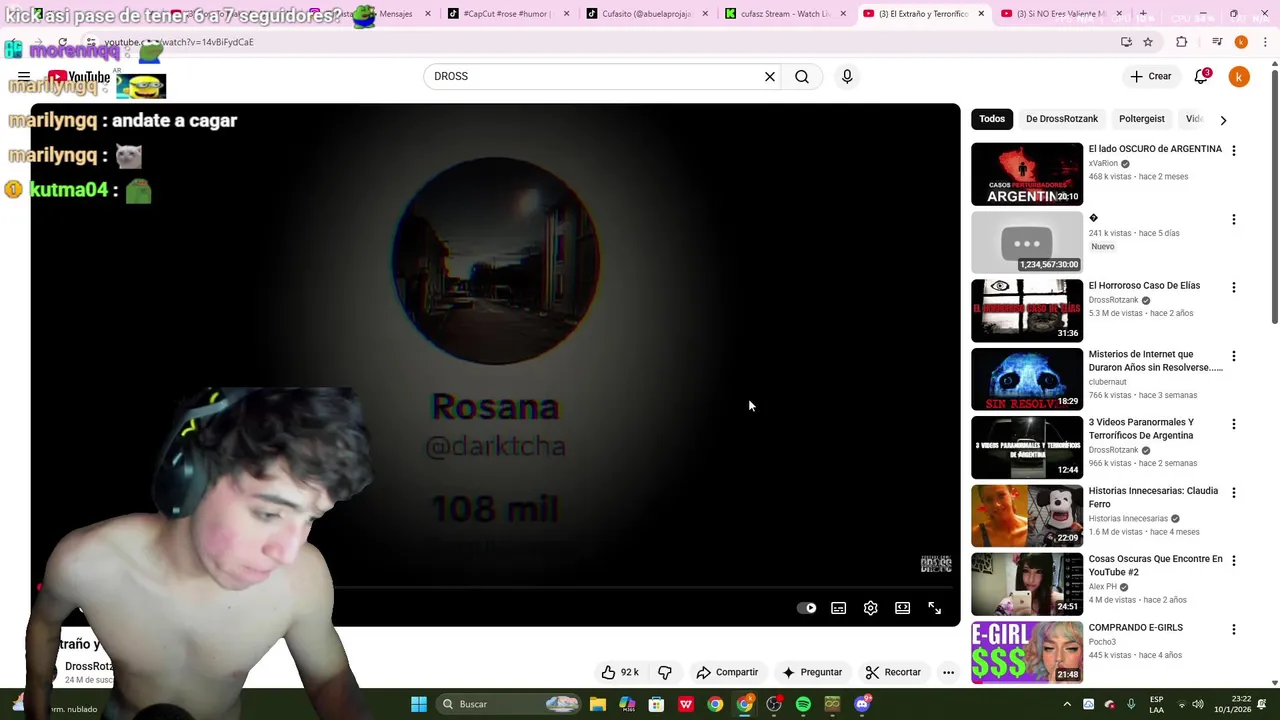Open options for El lado OSCURO de ARGENTINA
Image resolution: width=1280 pixels, height=720 pixels.
(1234, 150)
